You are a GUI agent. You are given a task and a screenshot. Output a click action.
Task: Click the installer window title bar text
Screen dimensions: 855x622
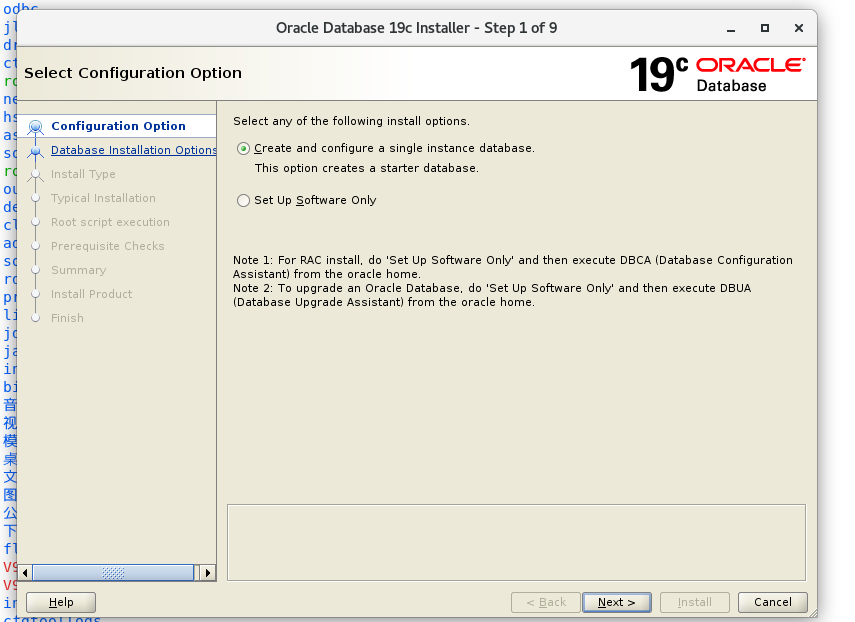click(x=417, y=28)
